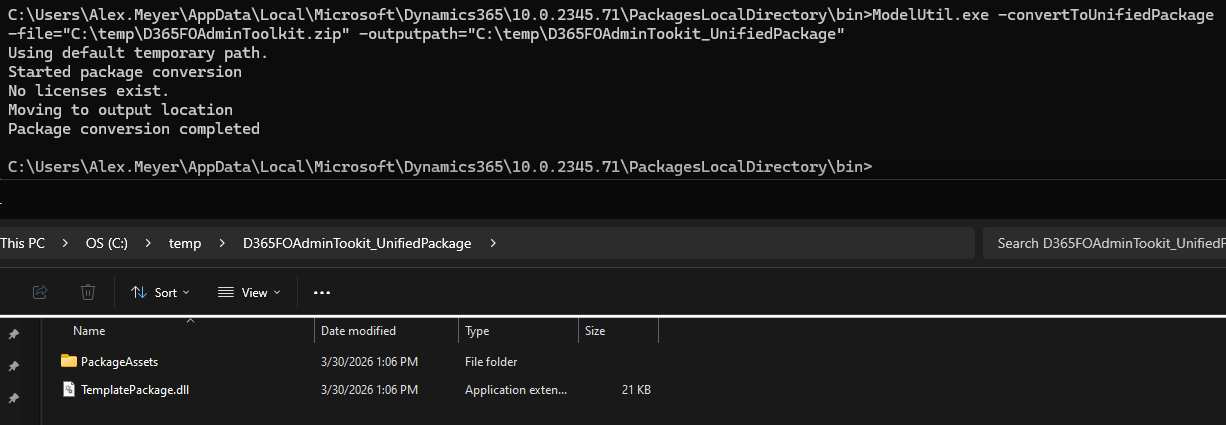Click the PackageAssets folder icon
Viewport: 1226px width, 425px height.
pyautogui.click(x=68, y=361)
